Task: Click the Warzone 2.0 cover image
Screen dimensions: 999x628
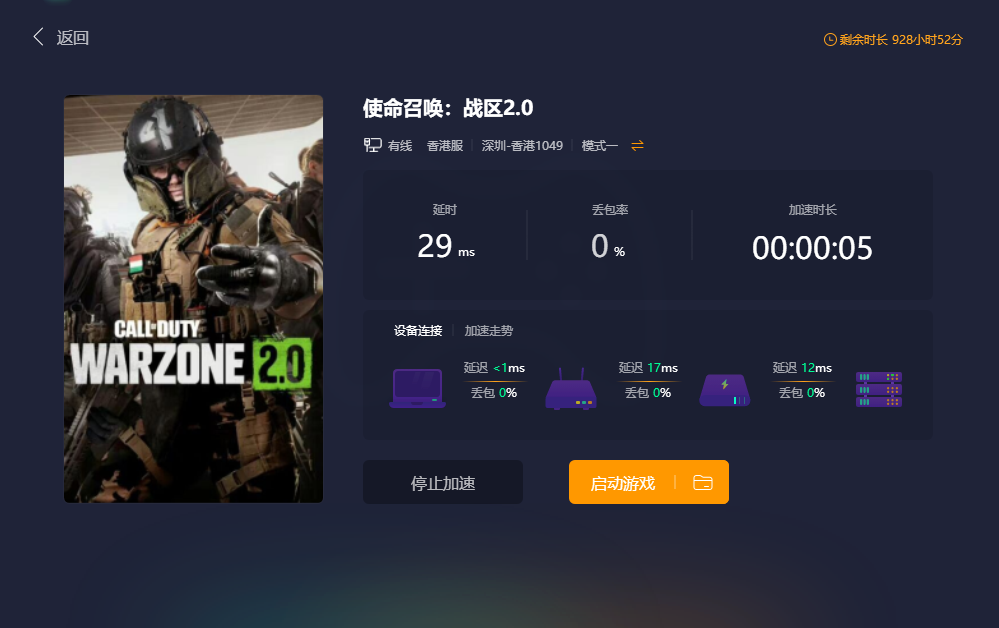Action: tap(193, 299)
